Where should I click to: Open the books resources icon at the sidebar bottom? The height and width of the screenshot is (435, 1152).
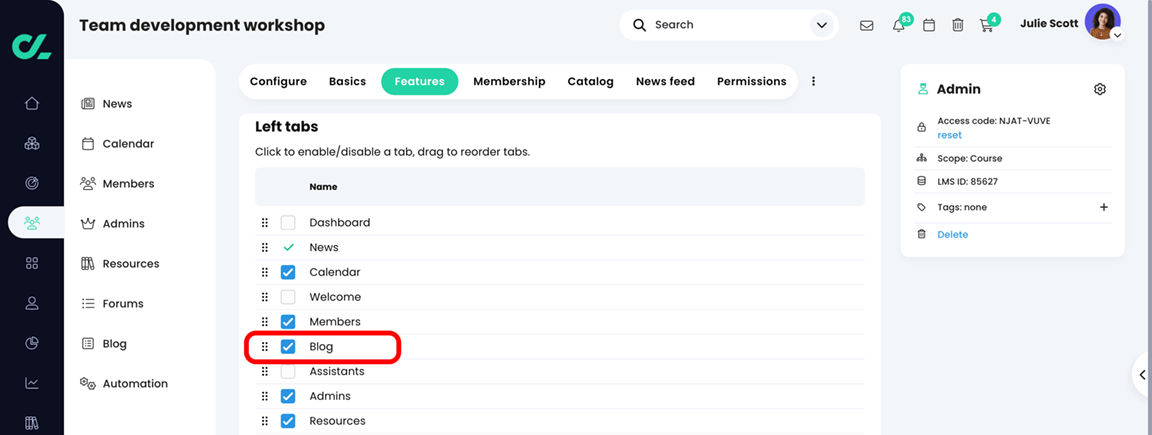click(x=32, y=423)
